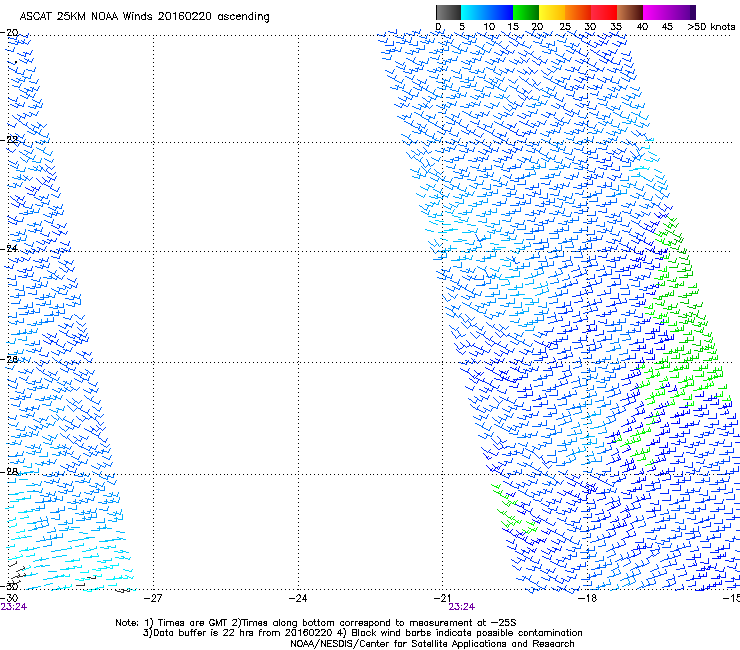Click the '25' label under the color legend
The width and height of the screenshot is (740, 650).
[565, 26]
